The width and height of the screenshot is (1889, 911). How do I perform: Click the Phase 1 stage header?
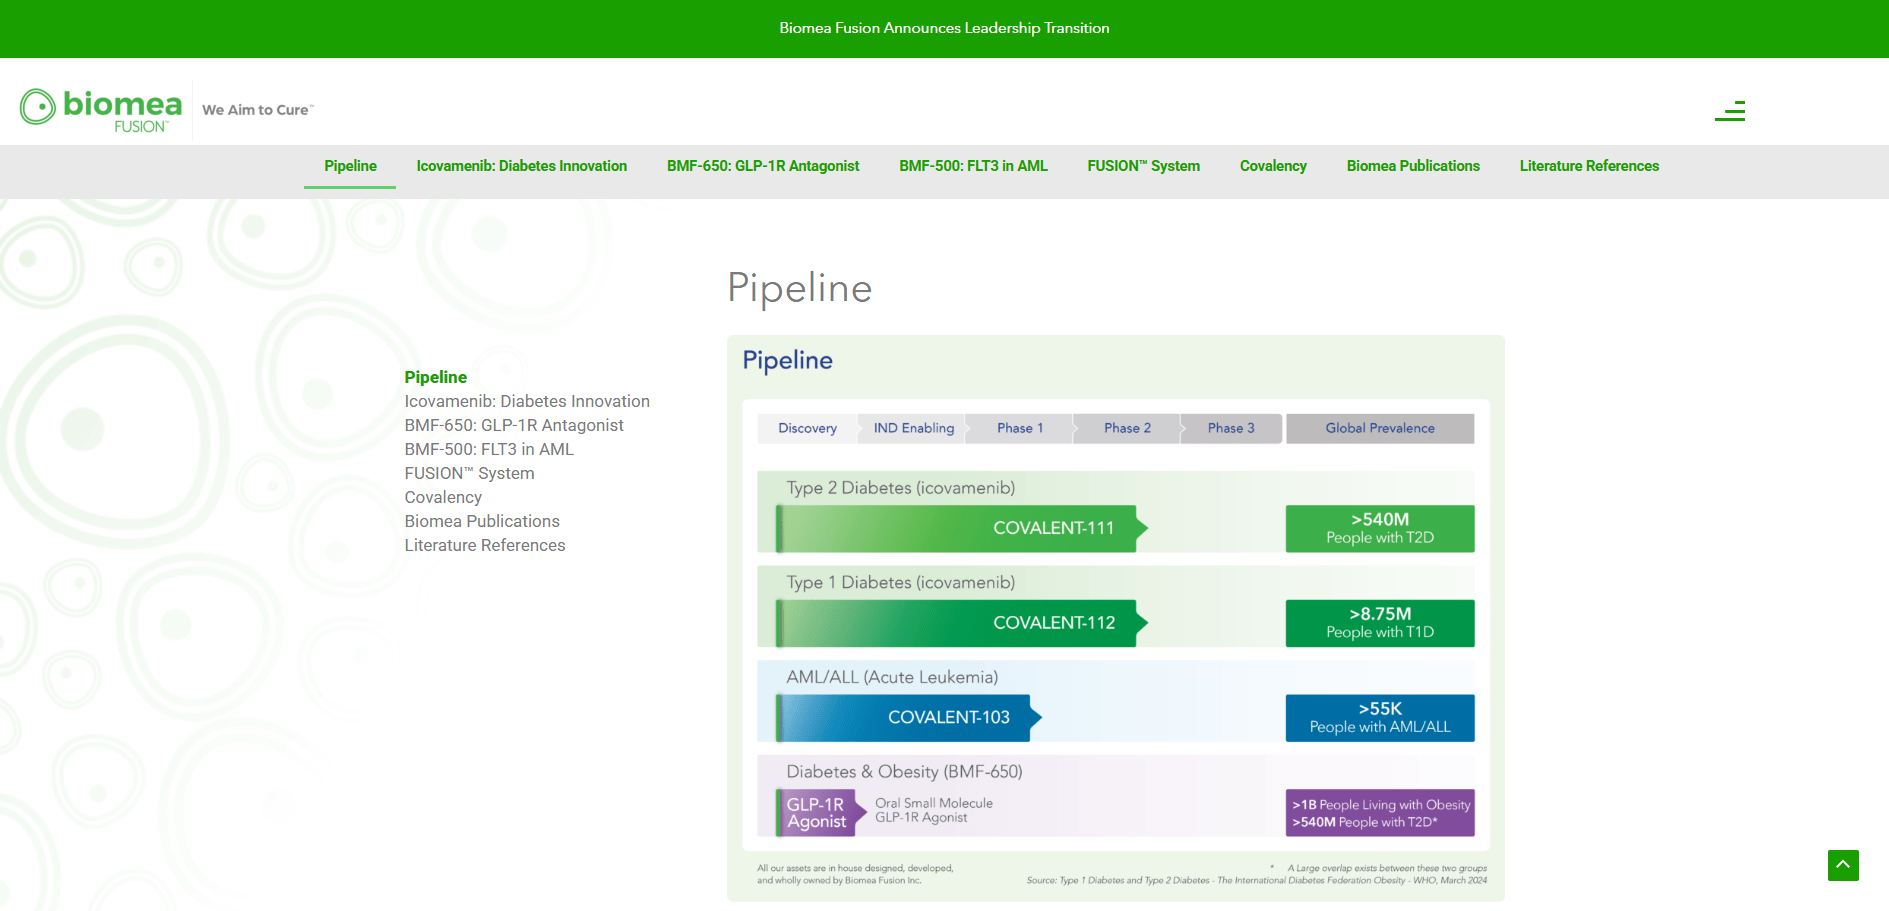1020,428
